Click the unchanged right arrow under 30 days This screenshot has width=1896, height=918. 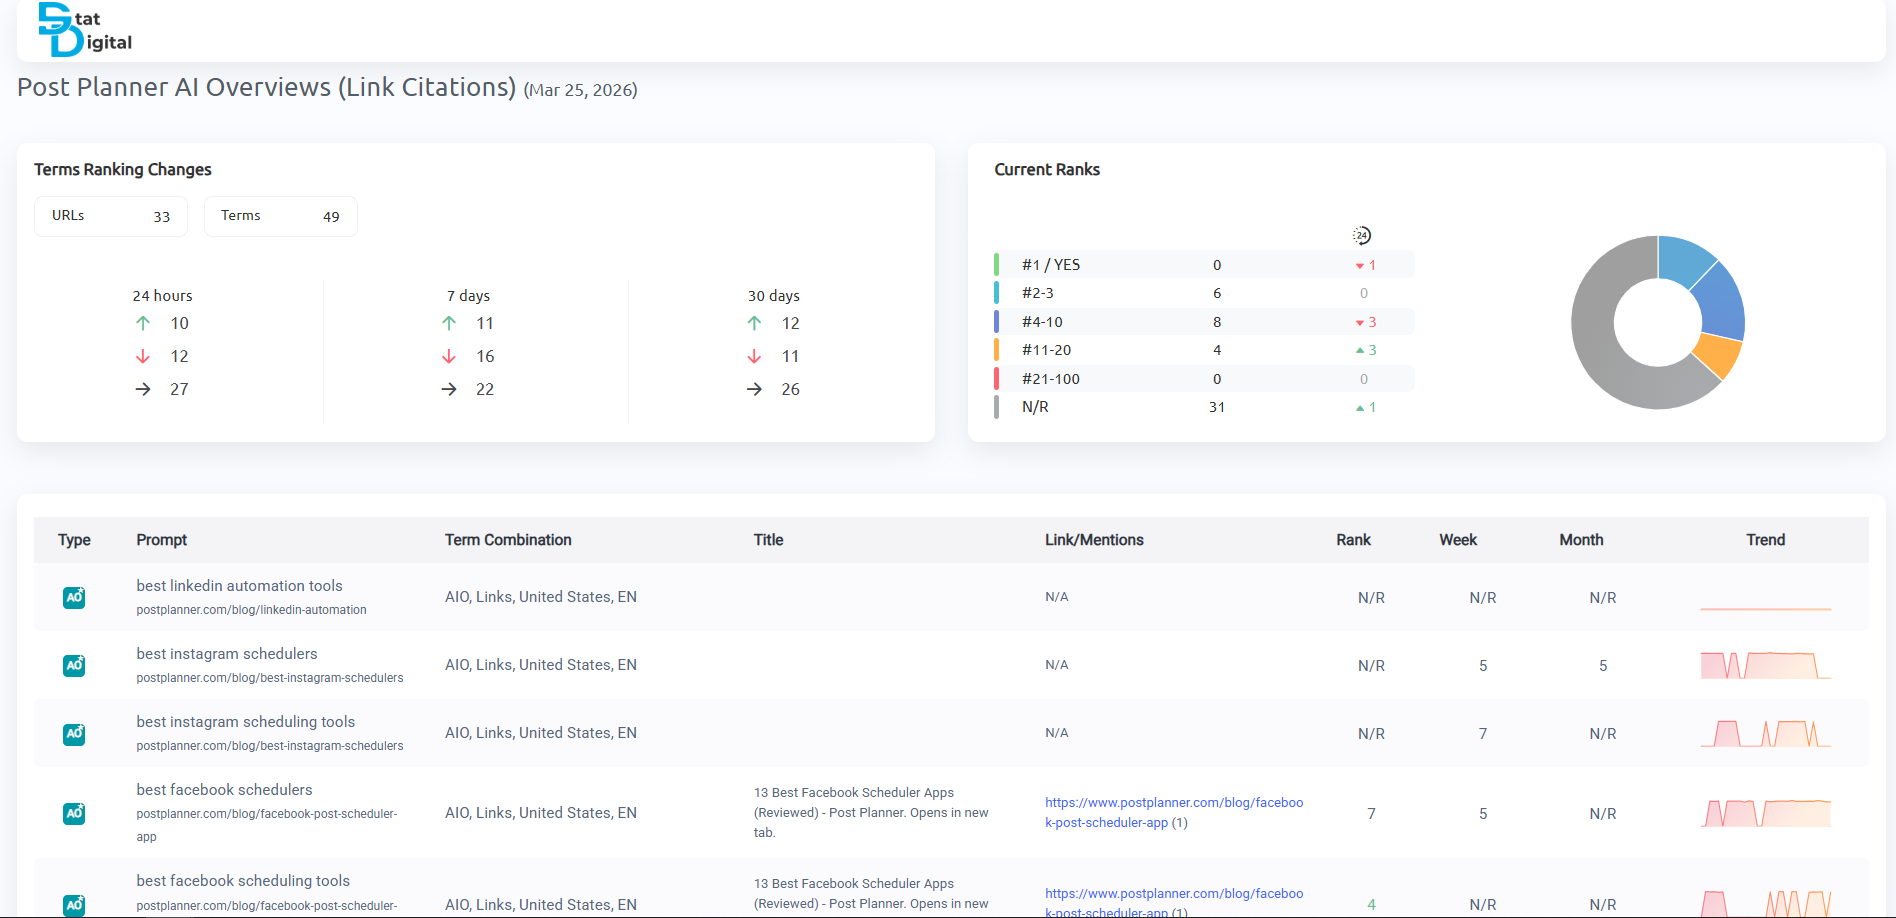click(x=754, y=389)
